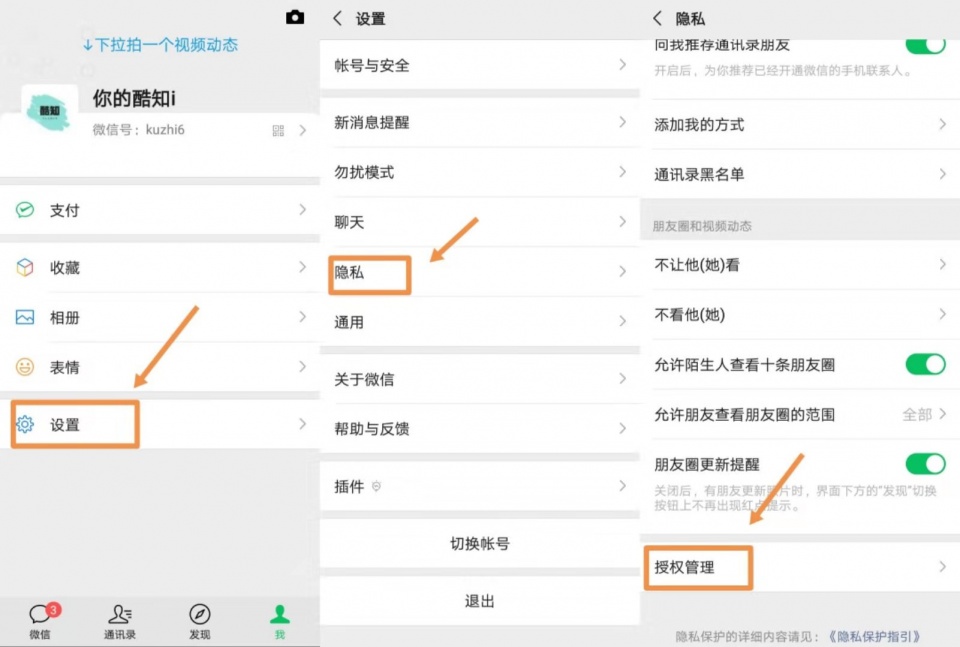Expand the 不让他(她)看 row chevron

tap(943, 264)
